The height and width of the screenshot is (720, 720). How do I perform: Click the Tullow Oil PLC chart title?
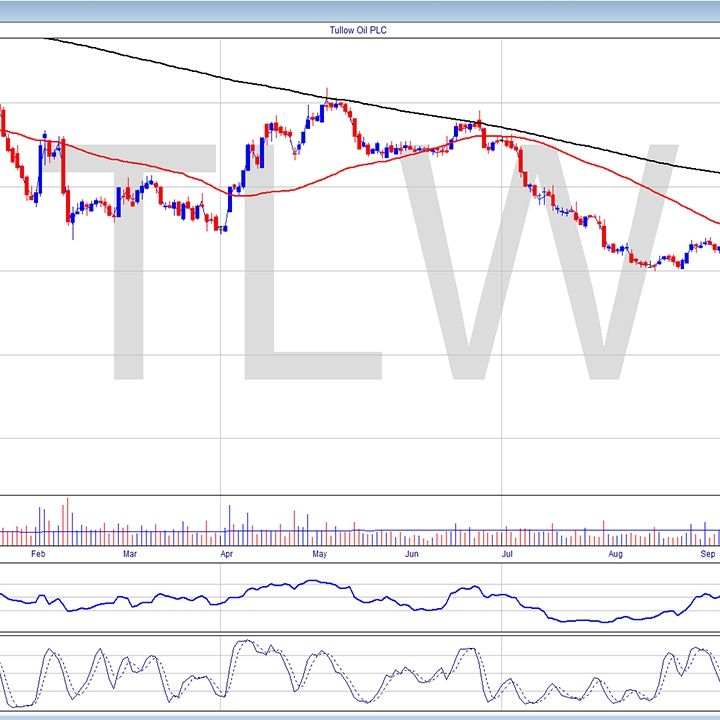tap(359, 30)
